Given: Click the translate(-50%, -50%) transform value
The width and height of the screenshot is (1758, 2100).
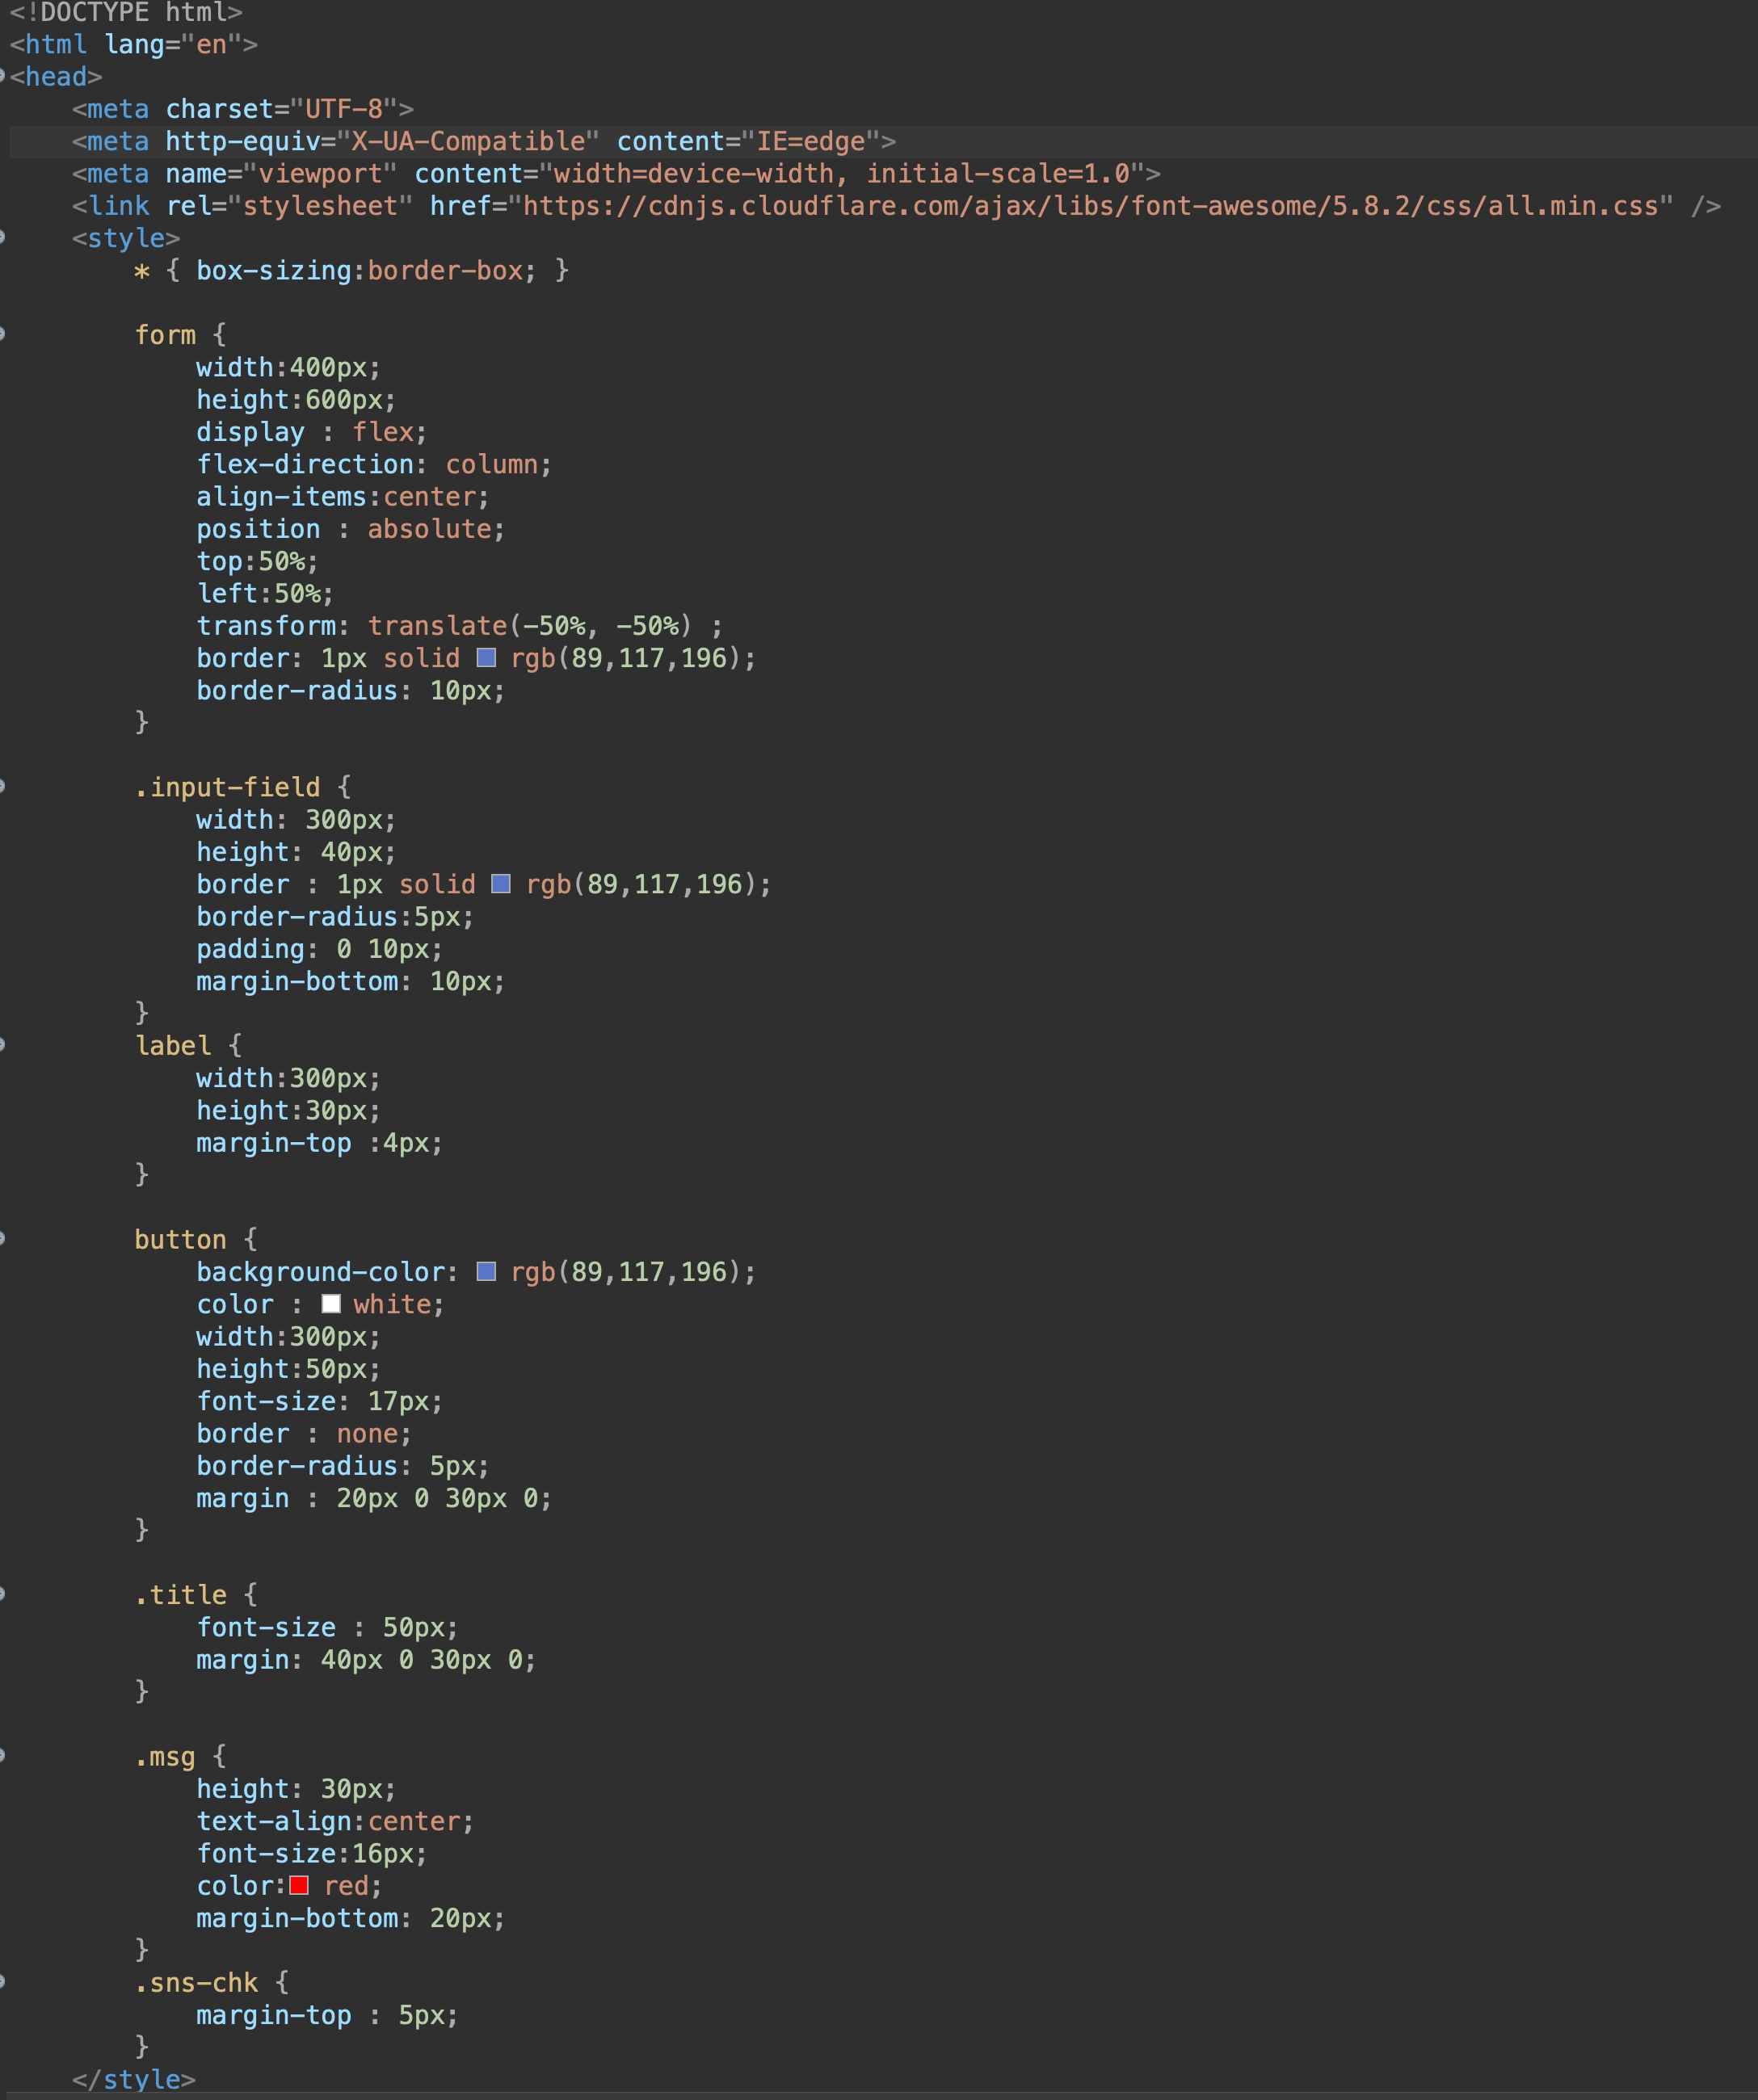Looking at the screenshot, I should 529,626.
